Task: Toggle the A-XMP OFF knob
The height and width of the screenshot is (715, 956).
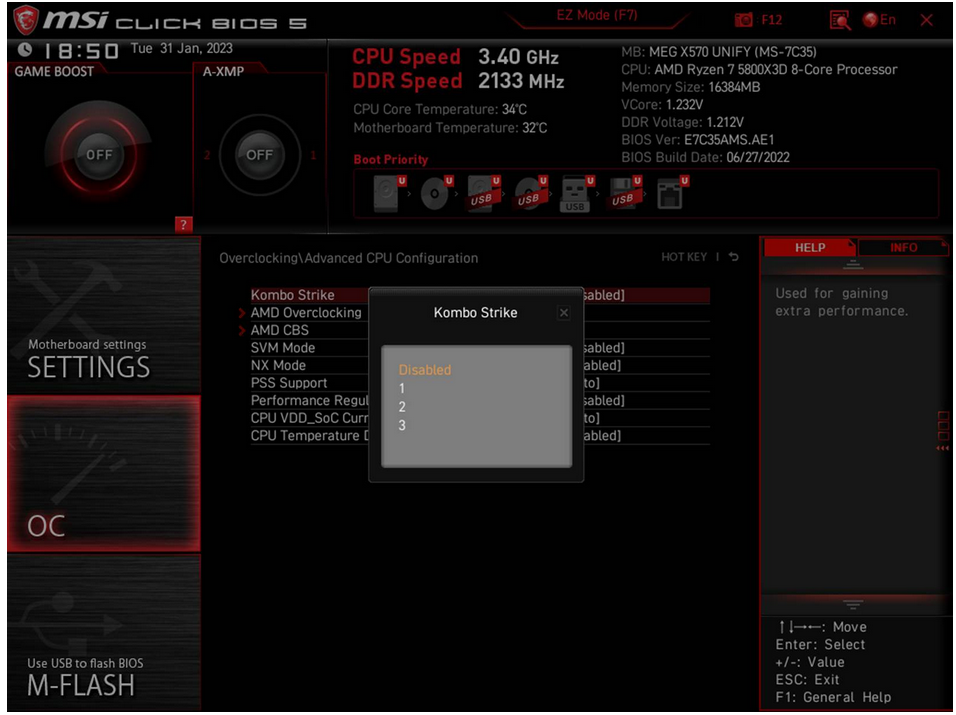Action: 259,154
